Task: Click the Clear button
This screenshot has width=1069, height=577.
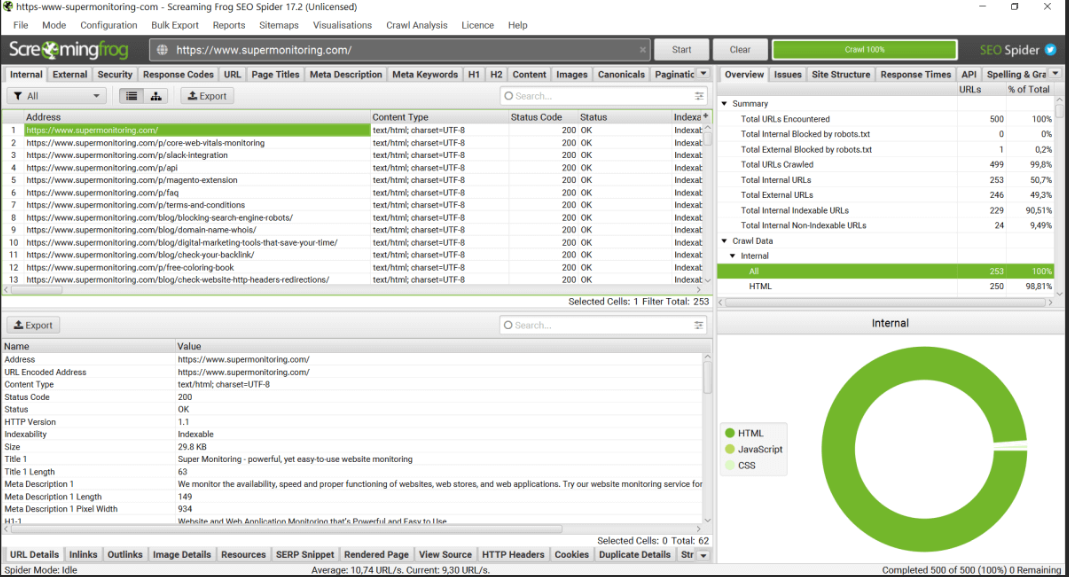Action: (x=740, y=50)
